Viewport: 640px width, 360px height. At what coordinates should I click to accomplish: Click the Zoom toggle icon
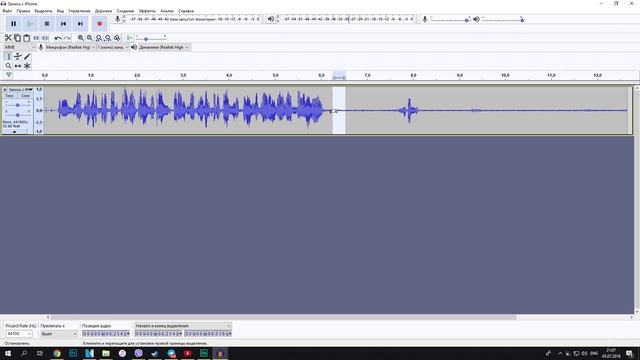click(x=117, y=38)
